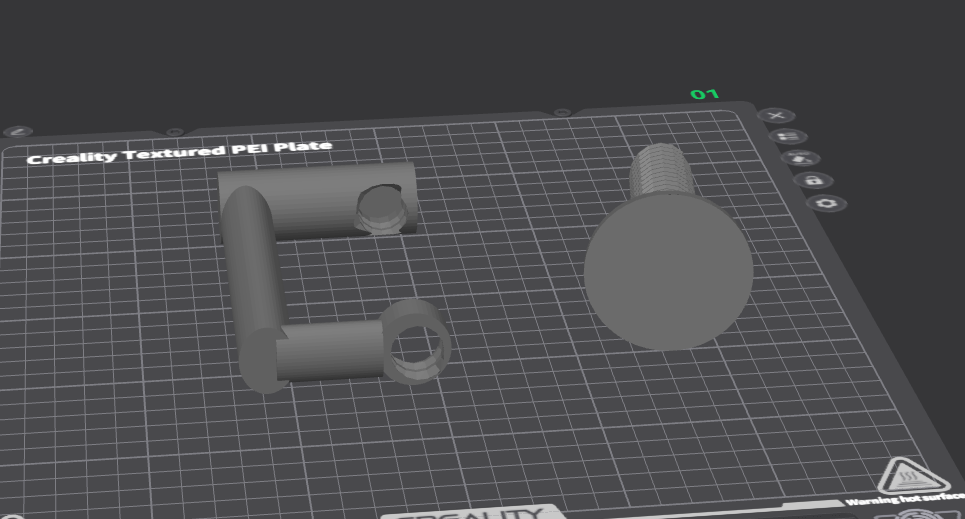Click the dark background above the plate
Image resolution: width=965 pixels, height=519 pixels.
click(x=431, y=49)
